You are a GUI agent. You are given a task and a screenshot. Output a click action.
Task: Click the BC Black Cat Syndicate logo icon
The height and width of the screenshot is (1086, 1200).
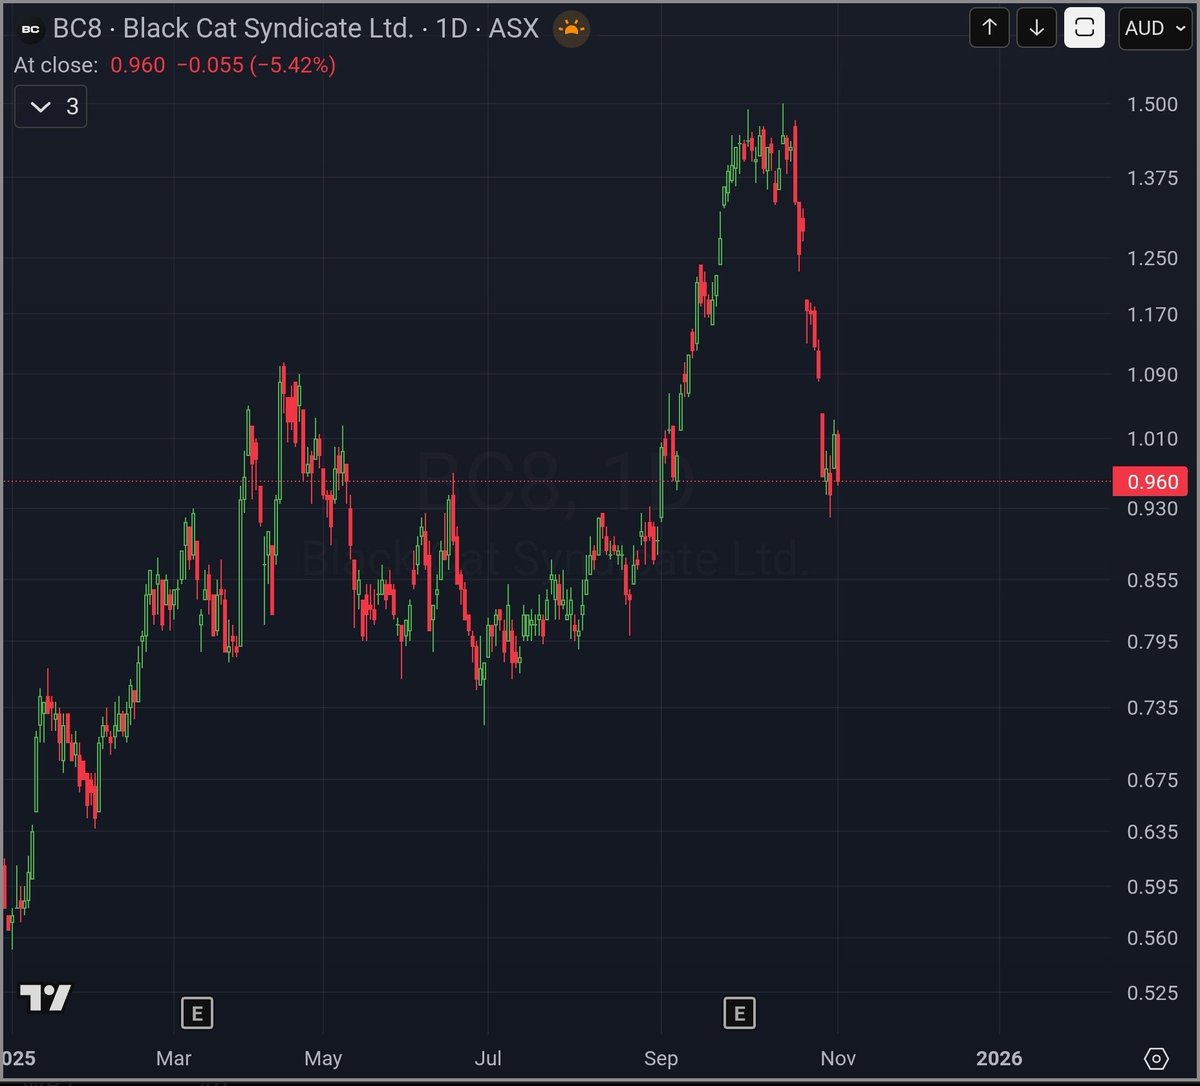(31, 29)
